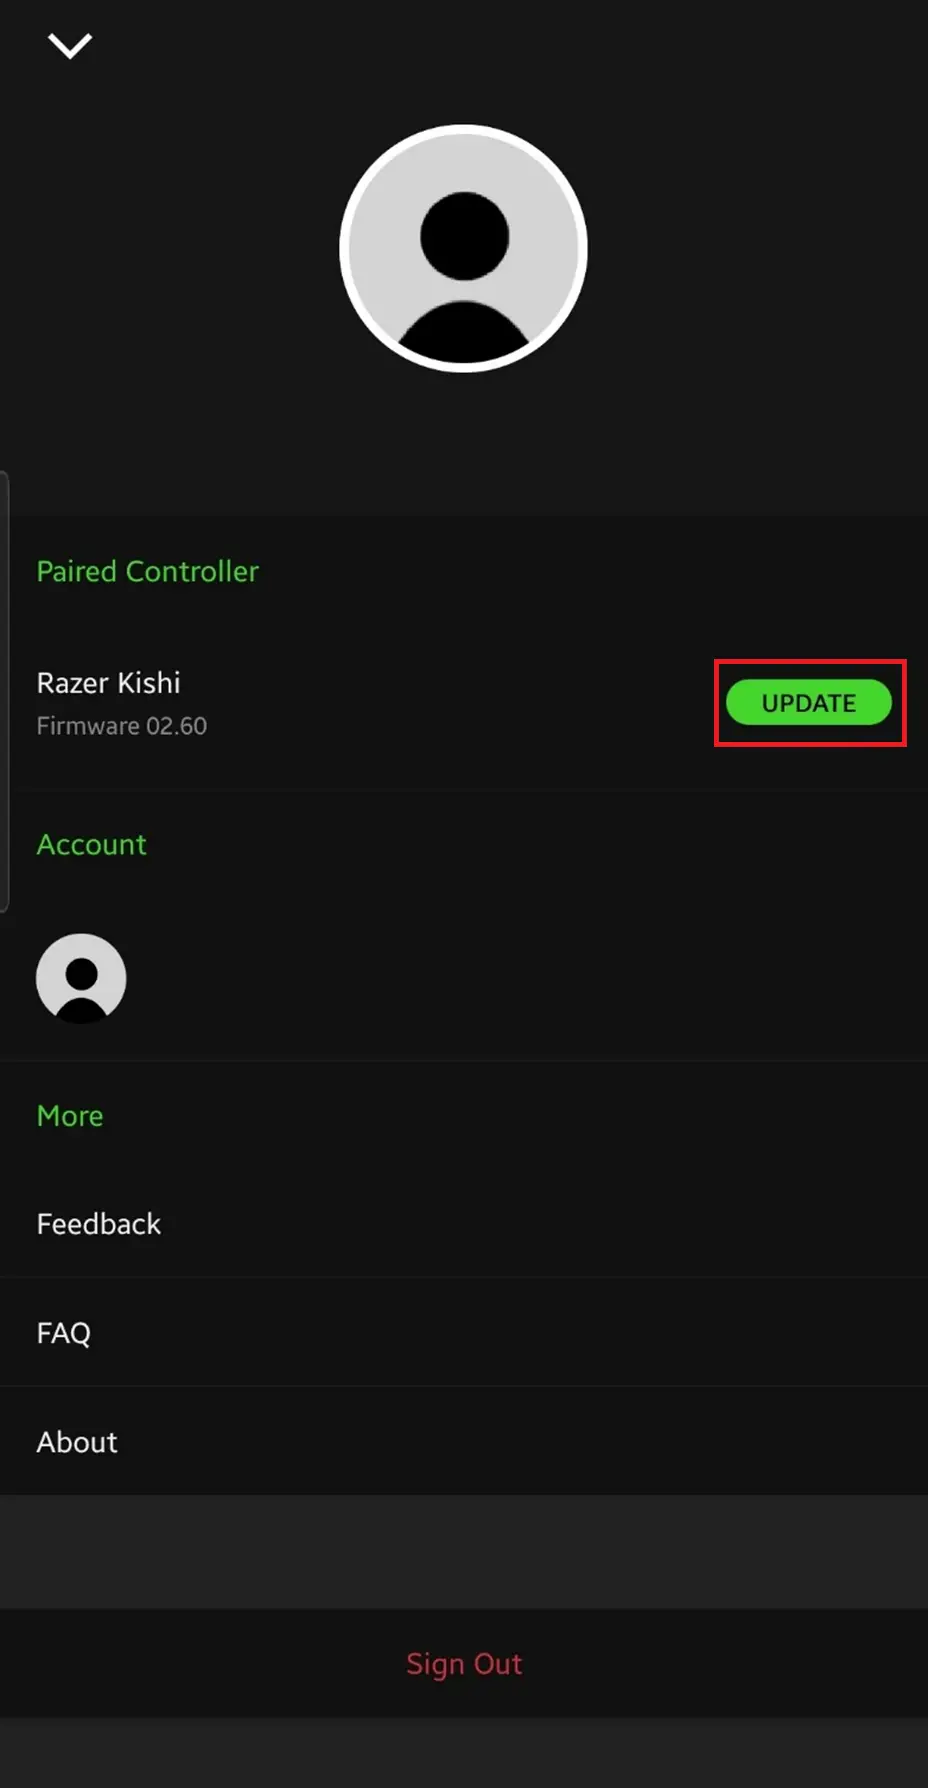
Task: Select the Razer Kishi controller name
Action: (x=109, y=682)
